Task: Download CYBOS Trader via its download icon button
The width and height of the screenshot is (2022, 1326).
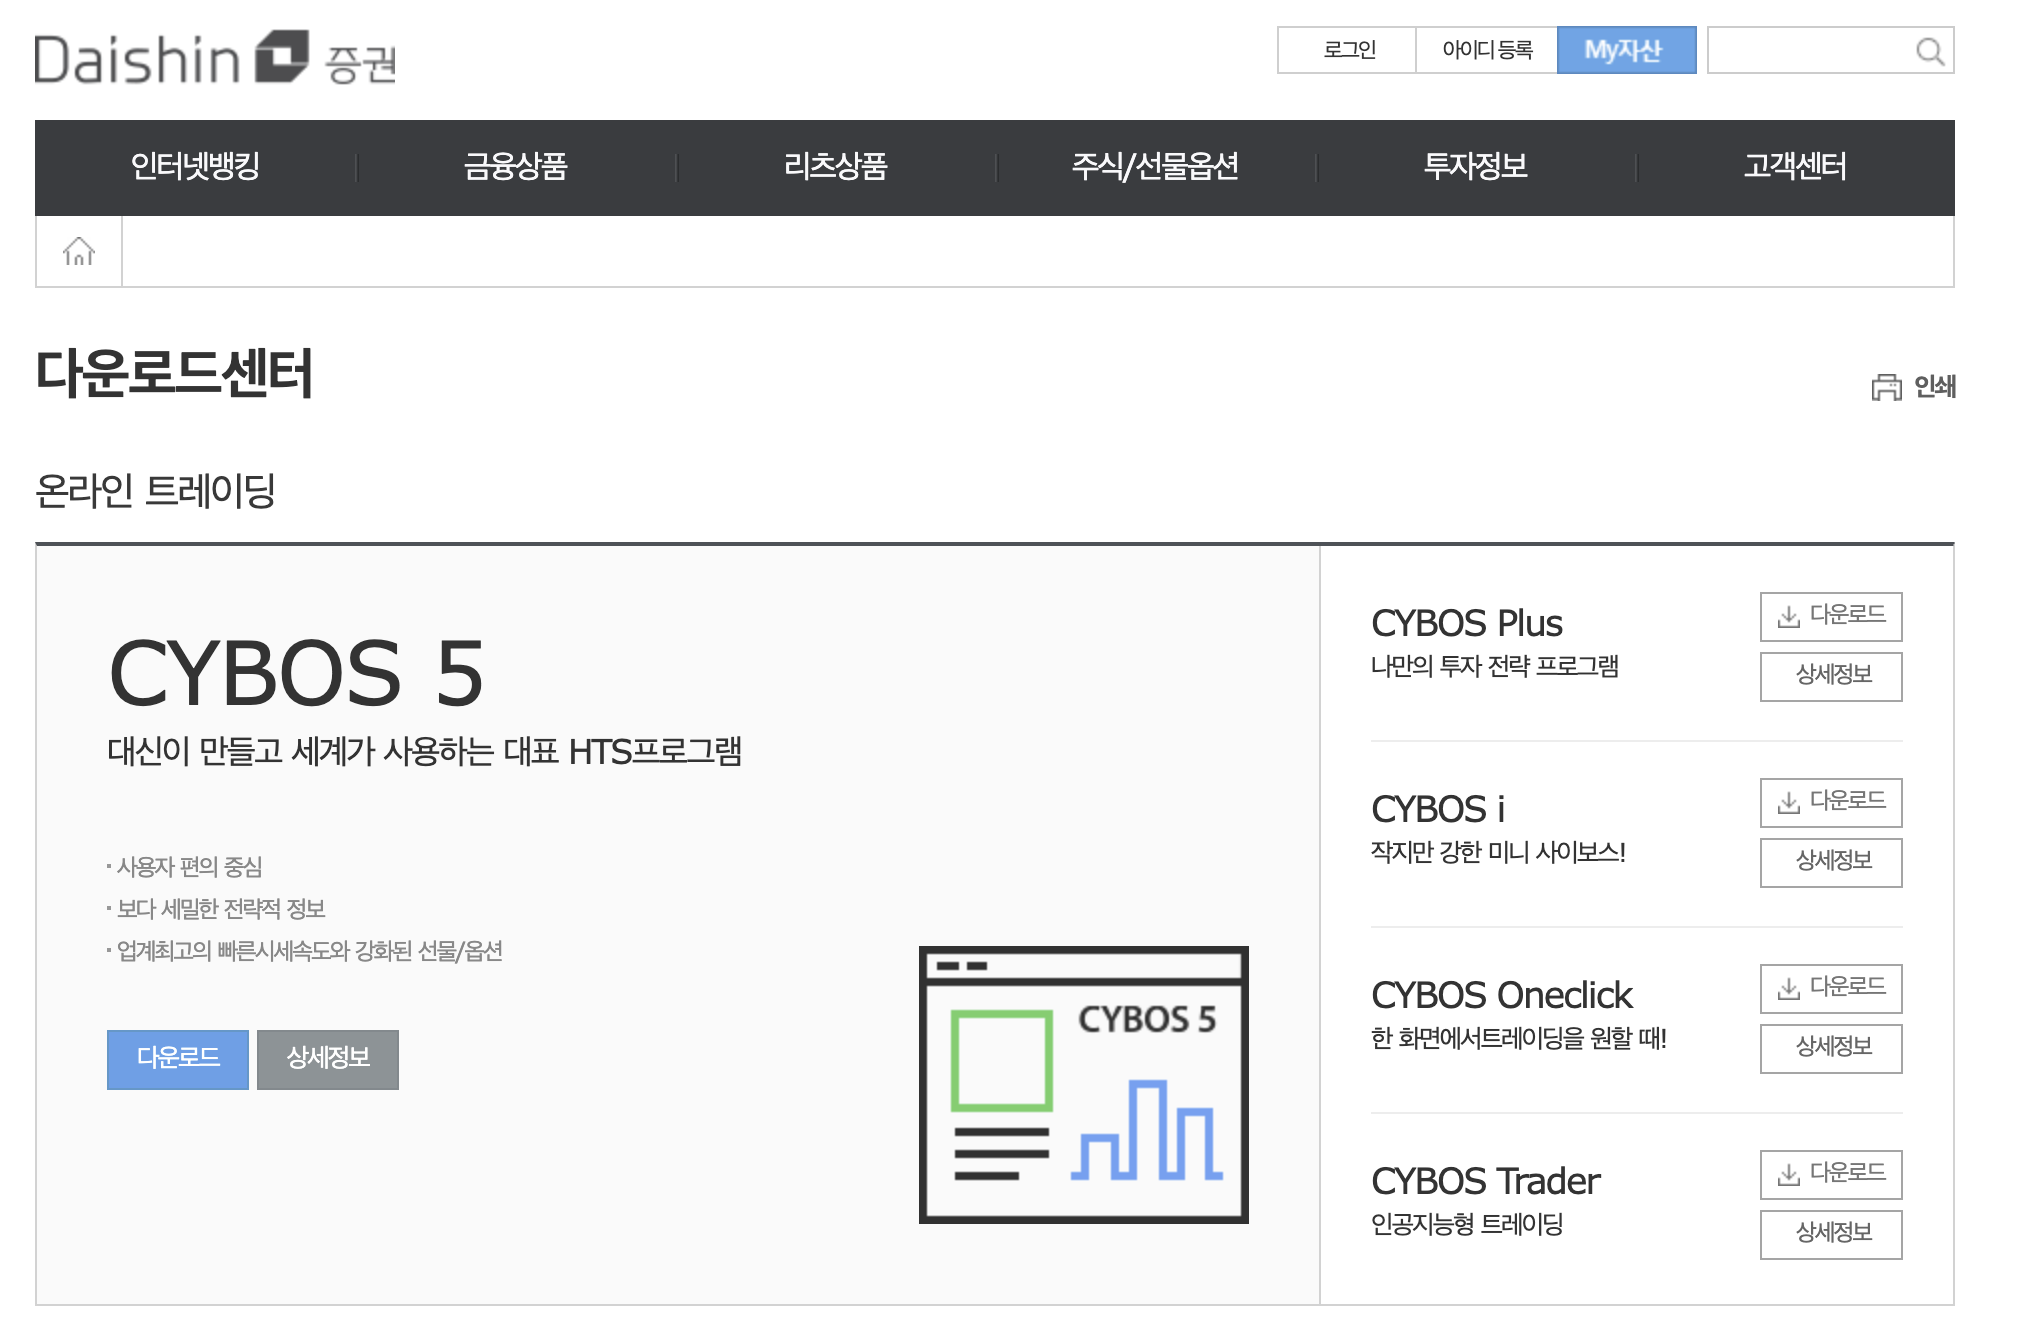Action: click(x=1830, y=1174)
